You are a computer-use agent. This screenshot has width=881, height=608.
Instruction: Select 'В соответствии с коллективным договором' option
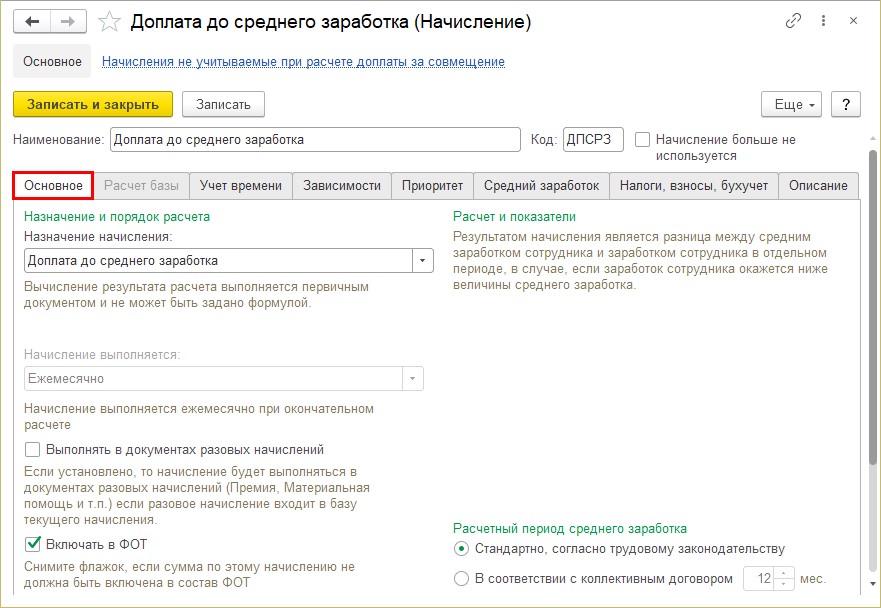(x=461, y=578)
